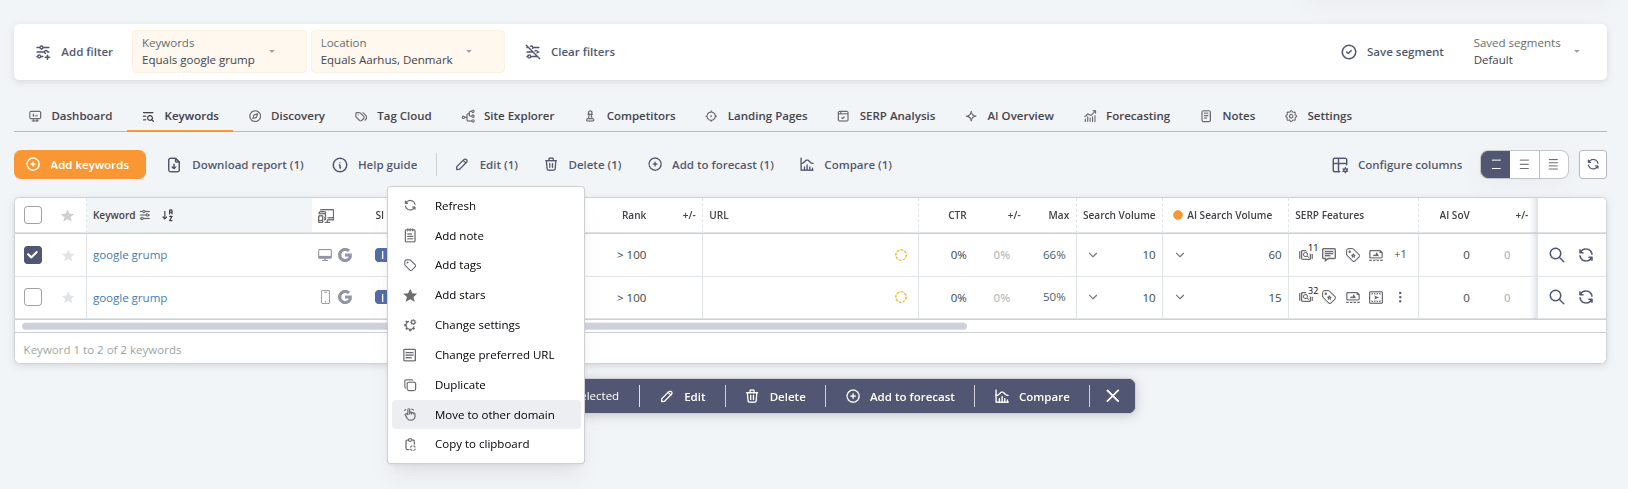Screen dimensions: 1628x489
Task: Choose Move to other domain from the context menu
Action: 486,415
